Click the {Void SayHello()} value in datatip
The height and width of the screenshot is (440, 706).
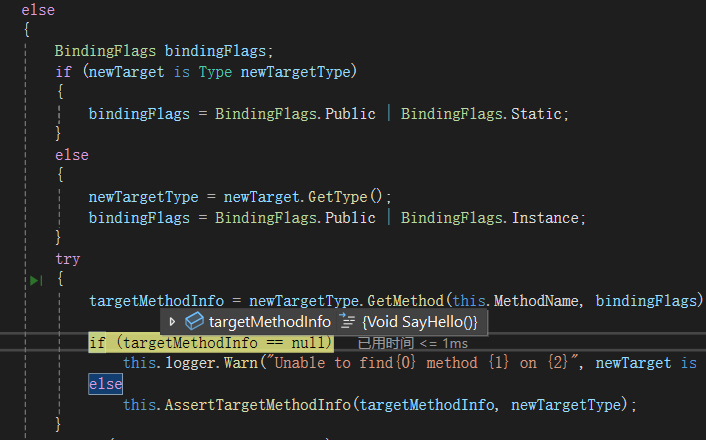419,322
